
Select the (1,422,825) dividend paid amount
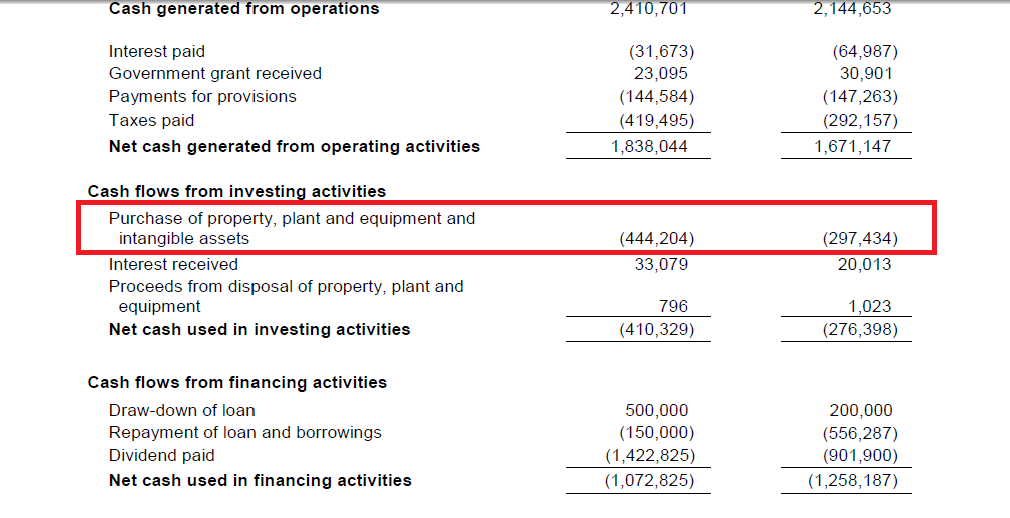point(650,456)
